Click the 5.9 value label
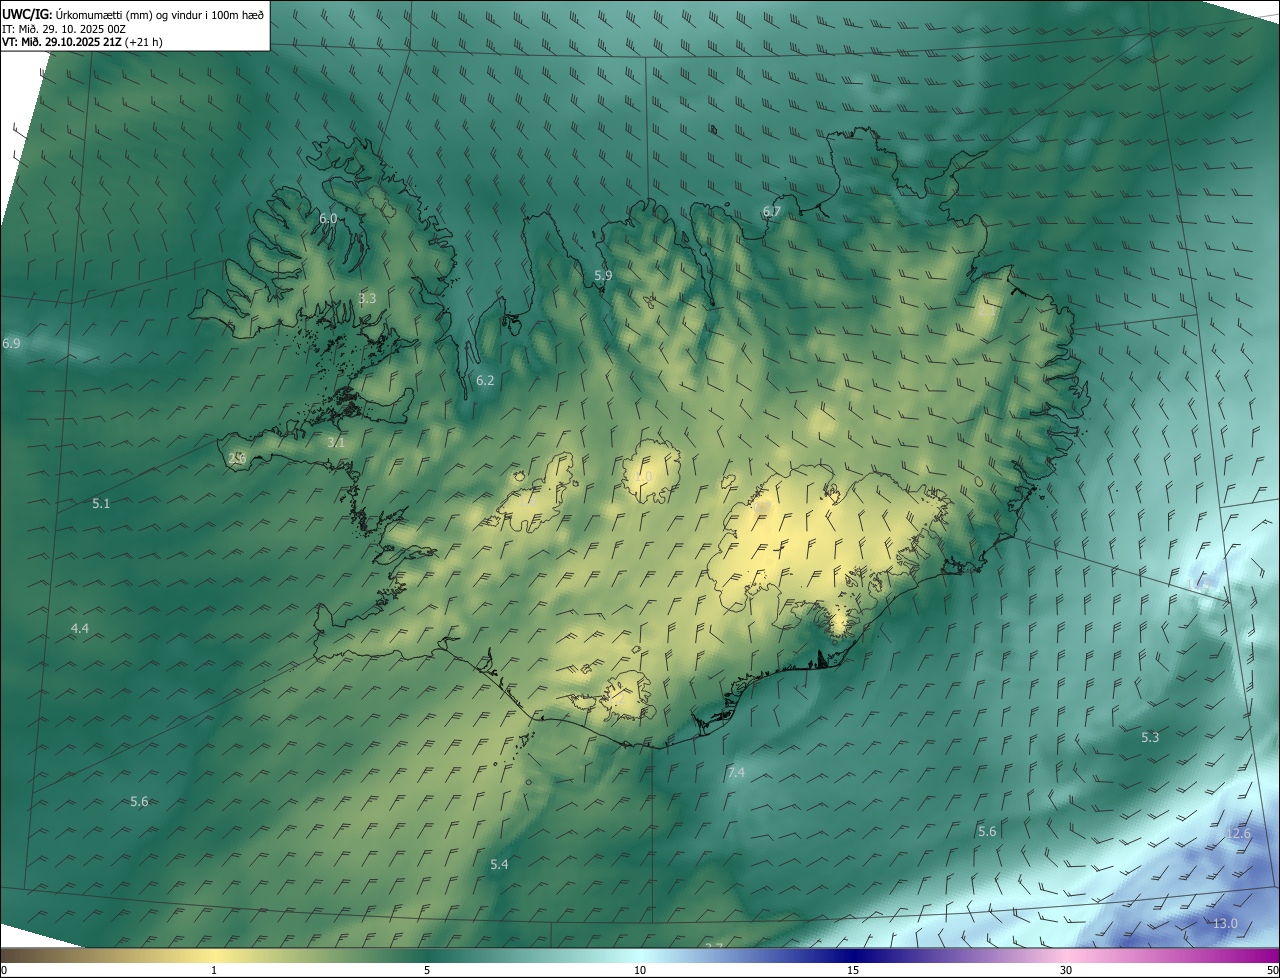The width and height of the screenshot is (1280, 978). [x=603, y=275]
